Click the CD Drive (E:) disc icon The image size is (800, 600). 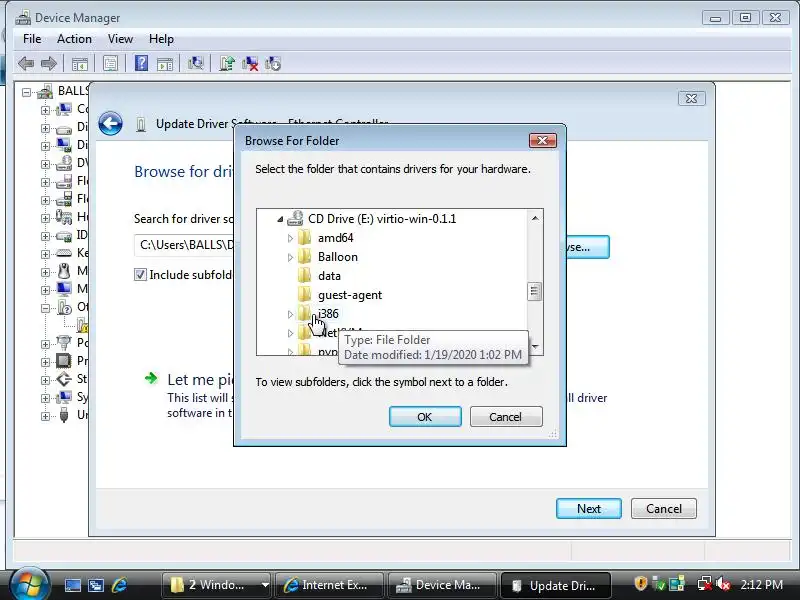click(295, 218)
